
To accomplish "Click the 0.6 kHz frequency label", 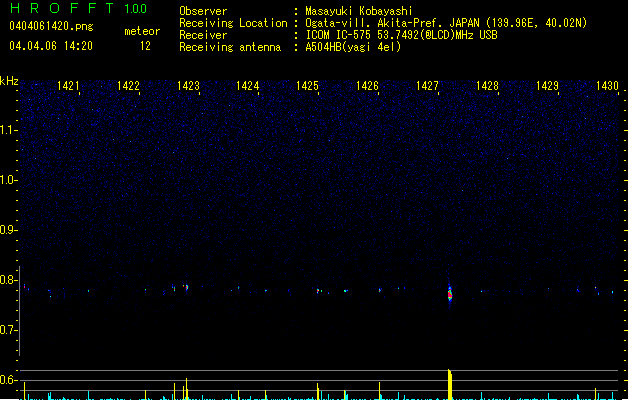I will tap(9, 380).
